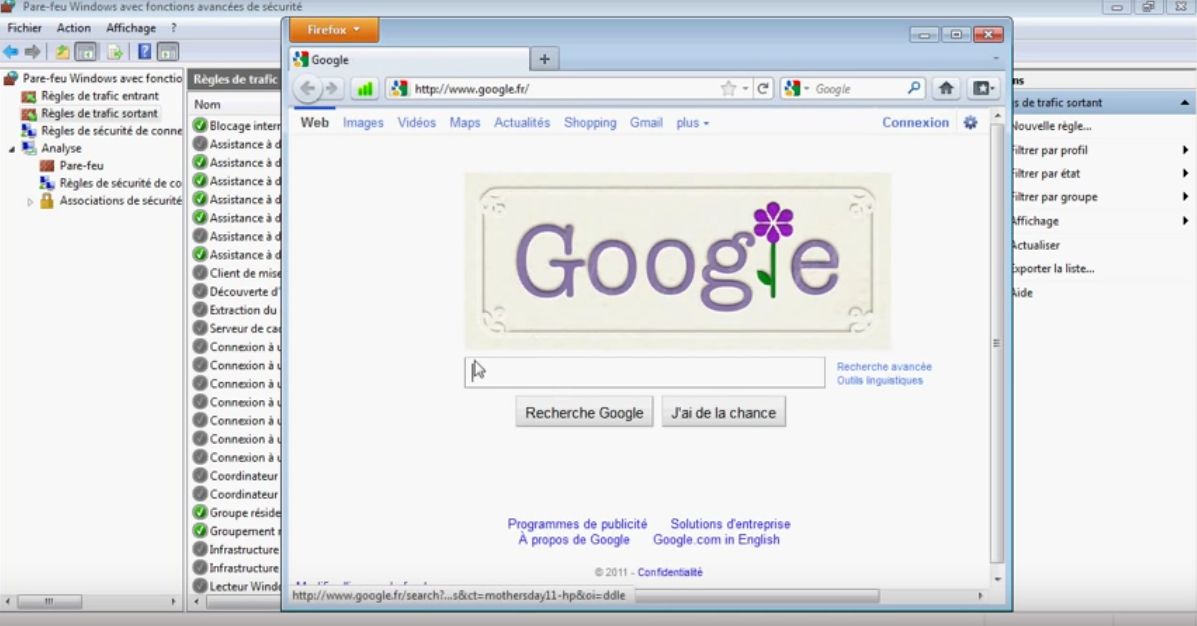Click the Connexion sign-in link

pyautogui.click(x=915, y=122)
